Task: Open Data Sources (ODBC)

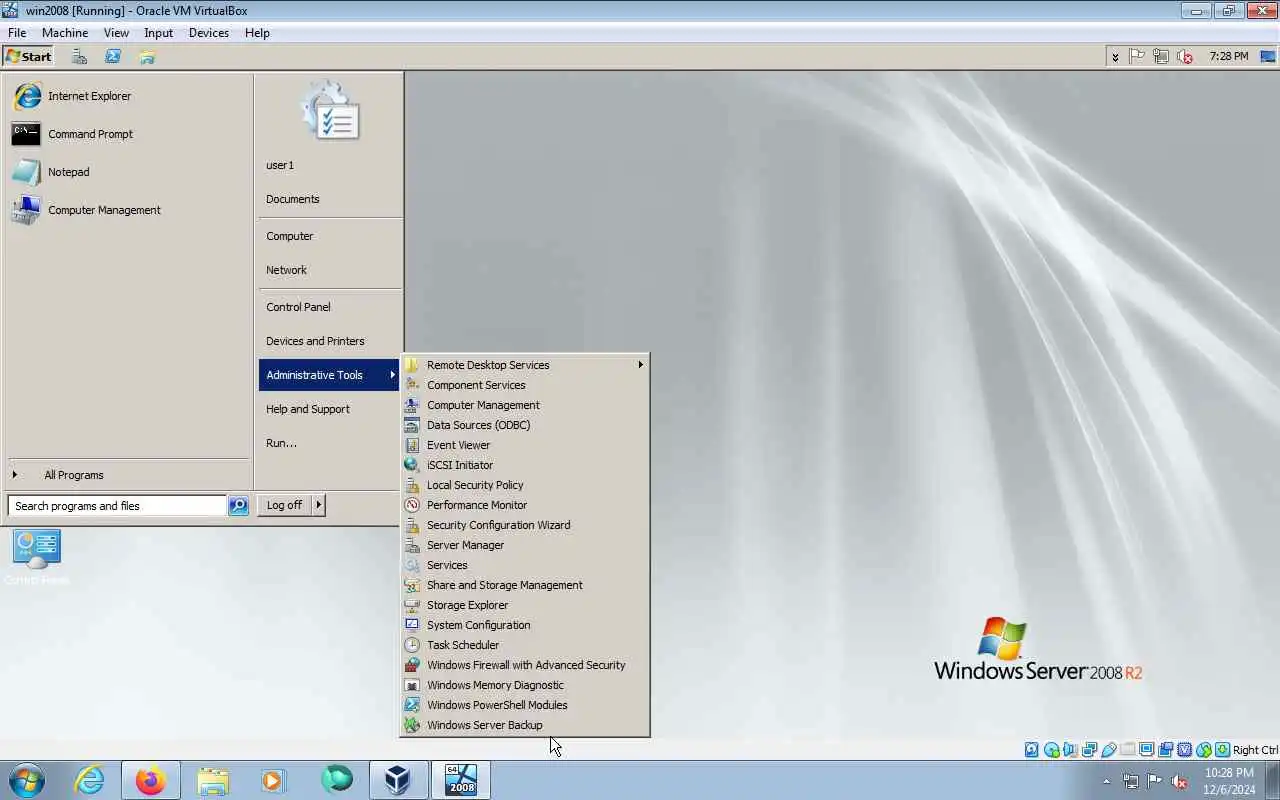Action: 524,425
